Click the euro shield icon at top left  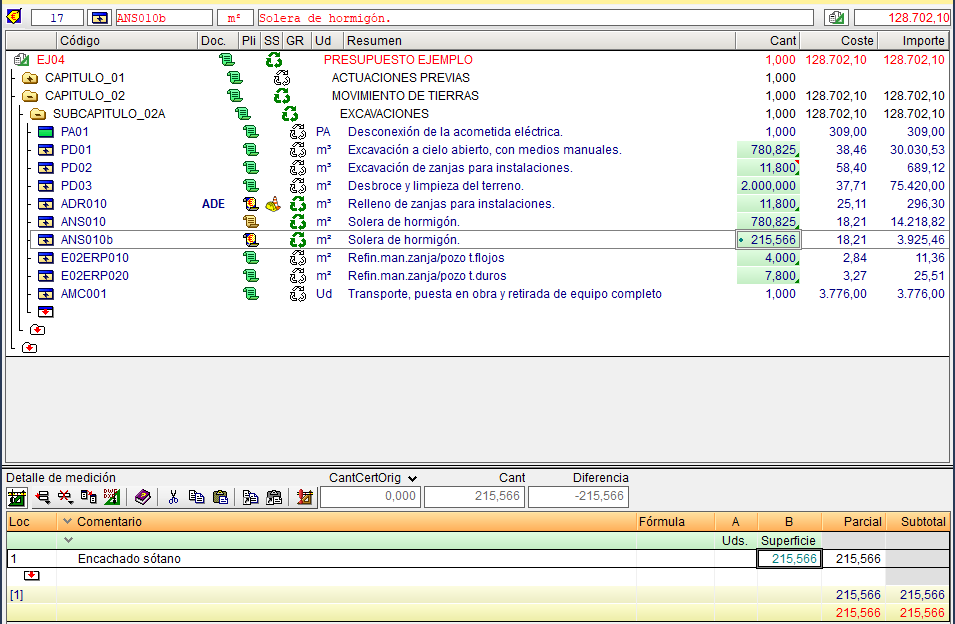pyautogui.click(x=14, y=17)
